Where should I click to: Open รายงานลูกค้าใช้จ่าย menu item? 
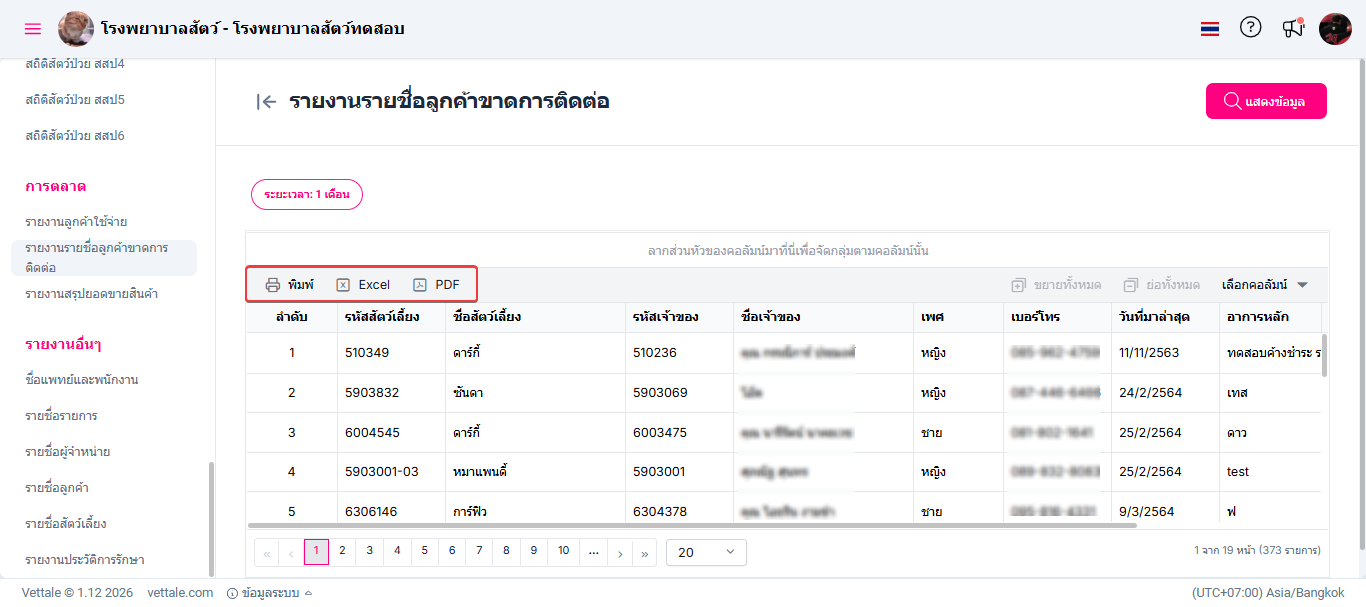click(x=76, y=222)
